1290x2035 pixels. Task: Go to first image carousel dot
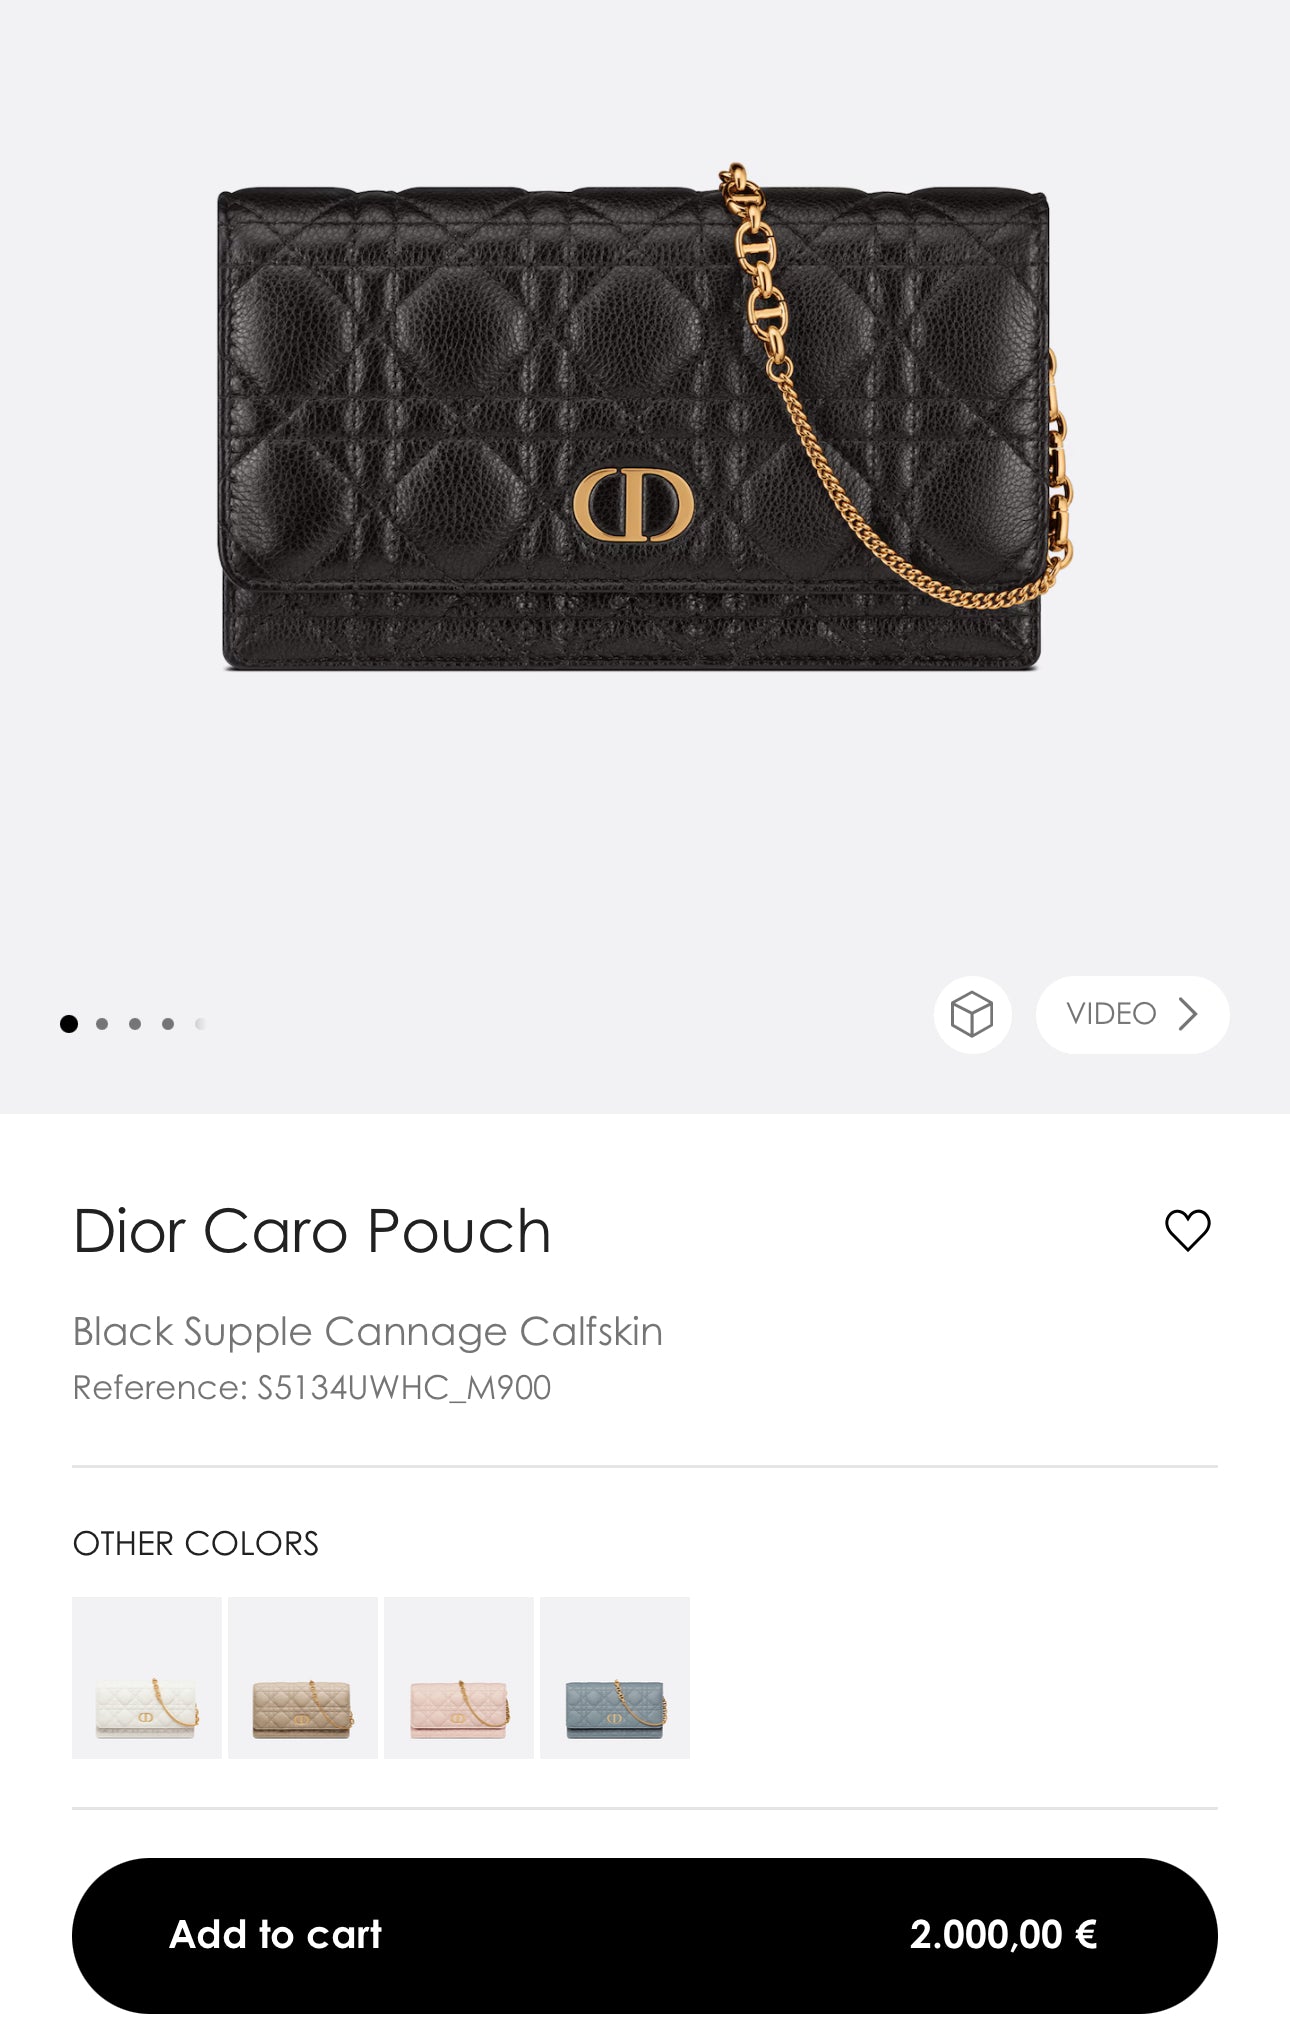[69, 1024]
